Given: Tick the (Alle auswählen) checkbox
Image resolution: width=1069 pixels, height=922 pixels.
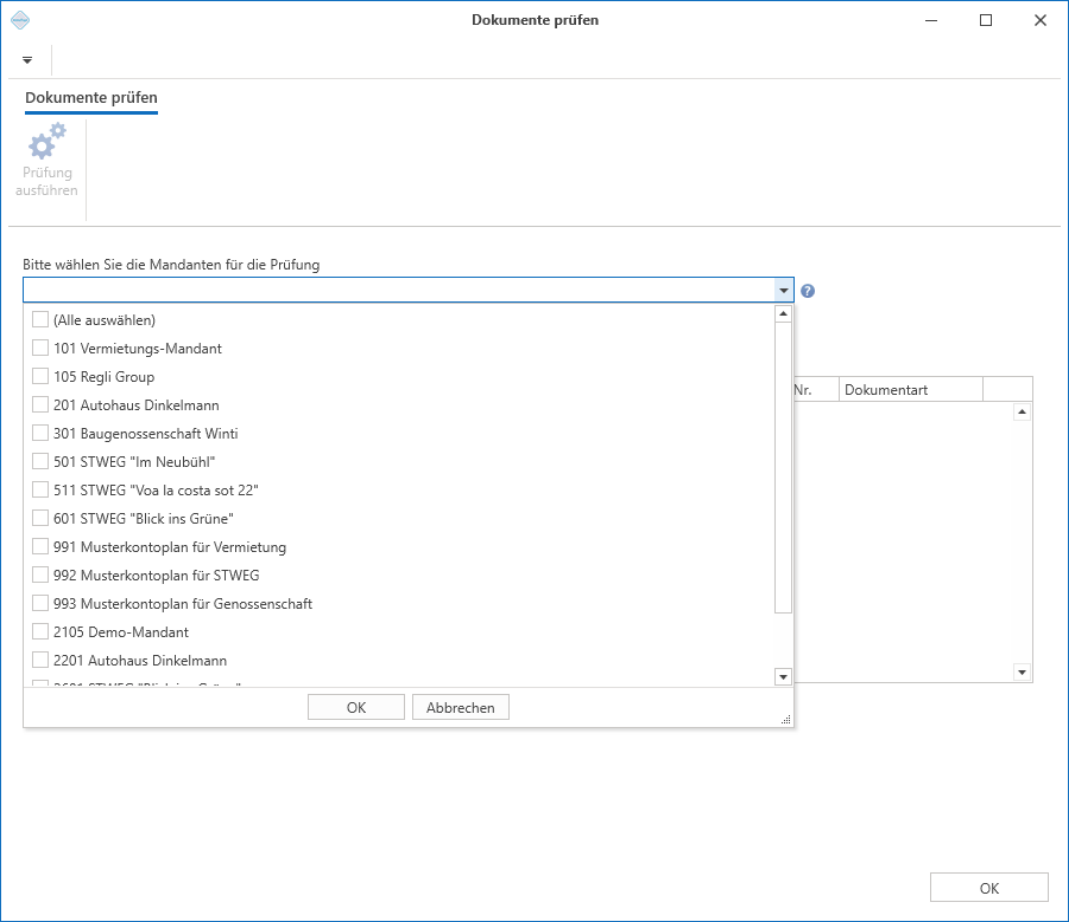Looking at the screenshot, I should 40,319.
